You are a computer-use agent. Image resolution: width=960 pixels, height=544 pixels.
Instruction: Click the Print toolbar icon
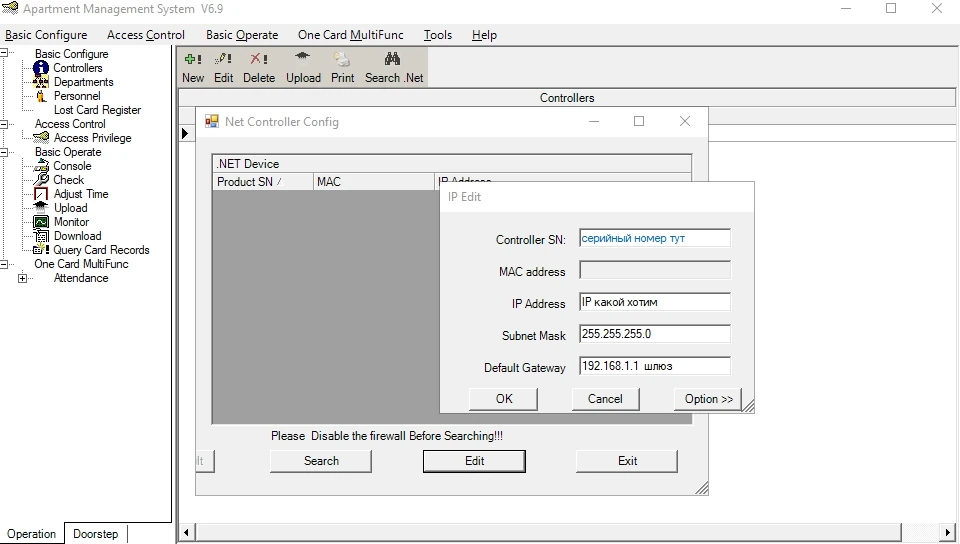pos(342,59)
